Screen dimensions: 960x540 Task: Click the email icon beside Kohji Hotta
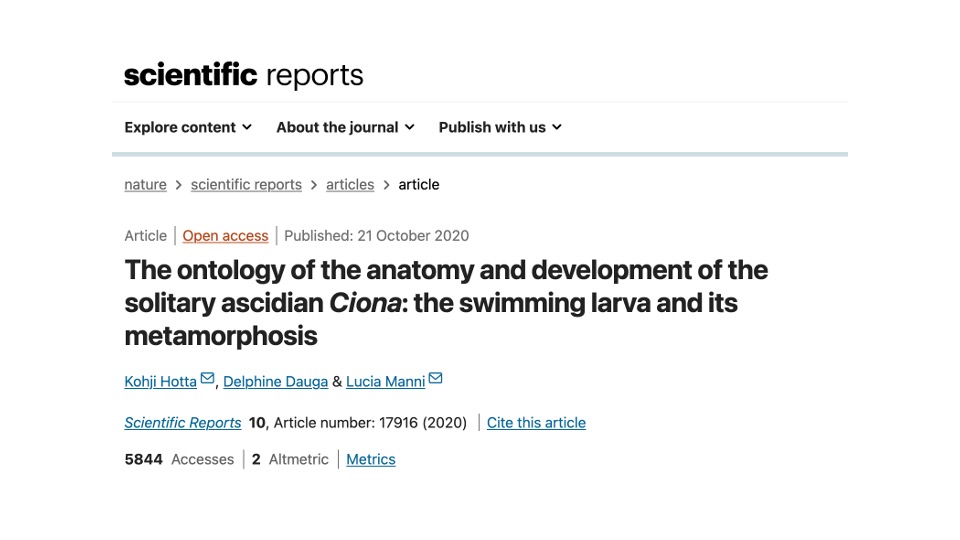click(208, 379)
